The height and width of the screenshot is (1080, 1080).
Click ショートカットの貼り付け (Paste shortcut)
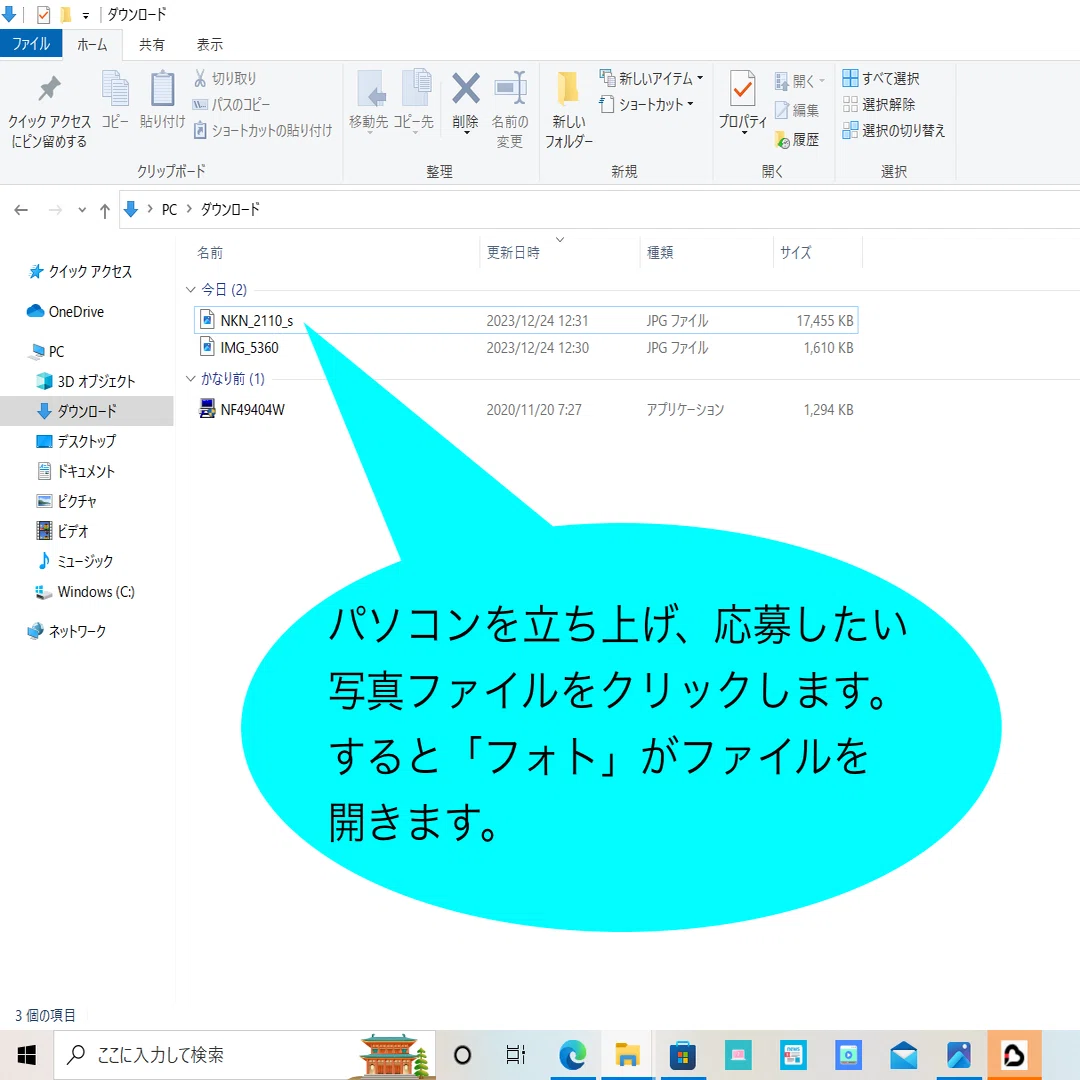point(263,130)
